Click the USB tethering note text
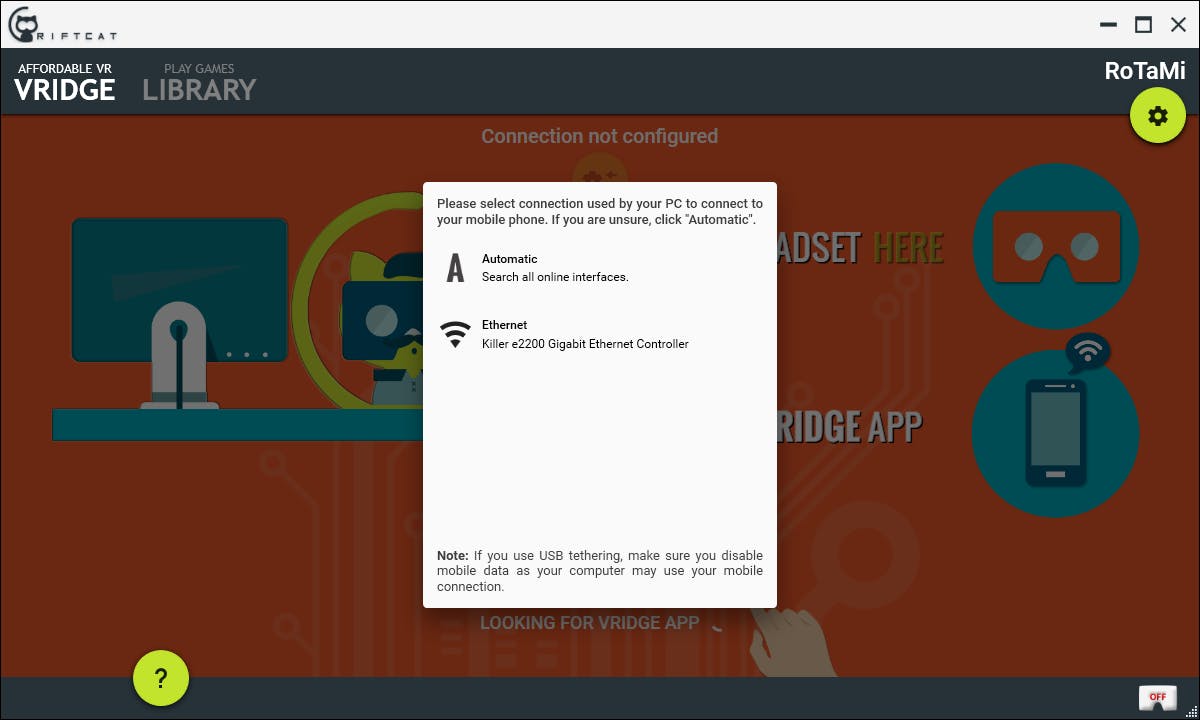This screenshot has height=720, width=1200. [x=600, y=571]
